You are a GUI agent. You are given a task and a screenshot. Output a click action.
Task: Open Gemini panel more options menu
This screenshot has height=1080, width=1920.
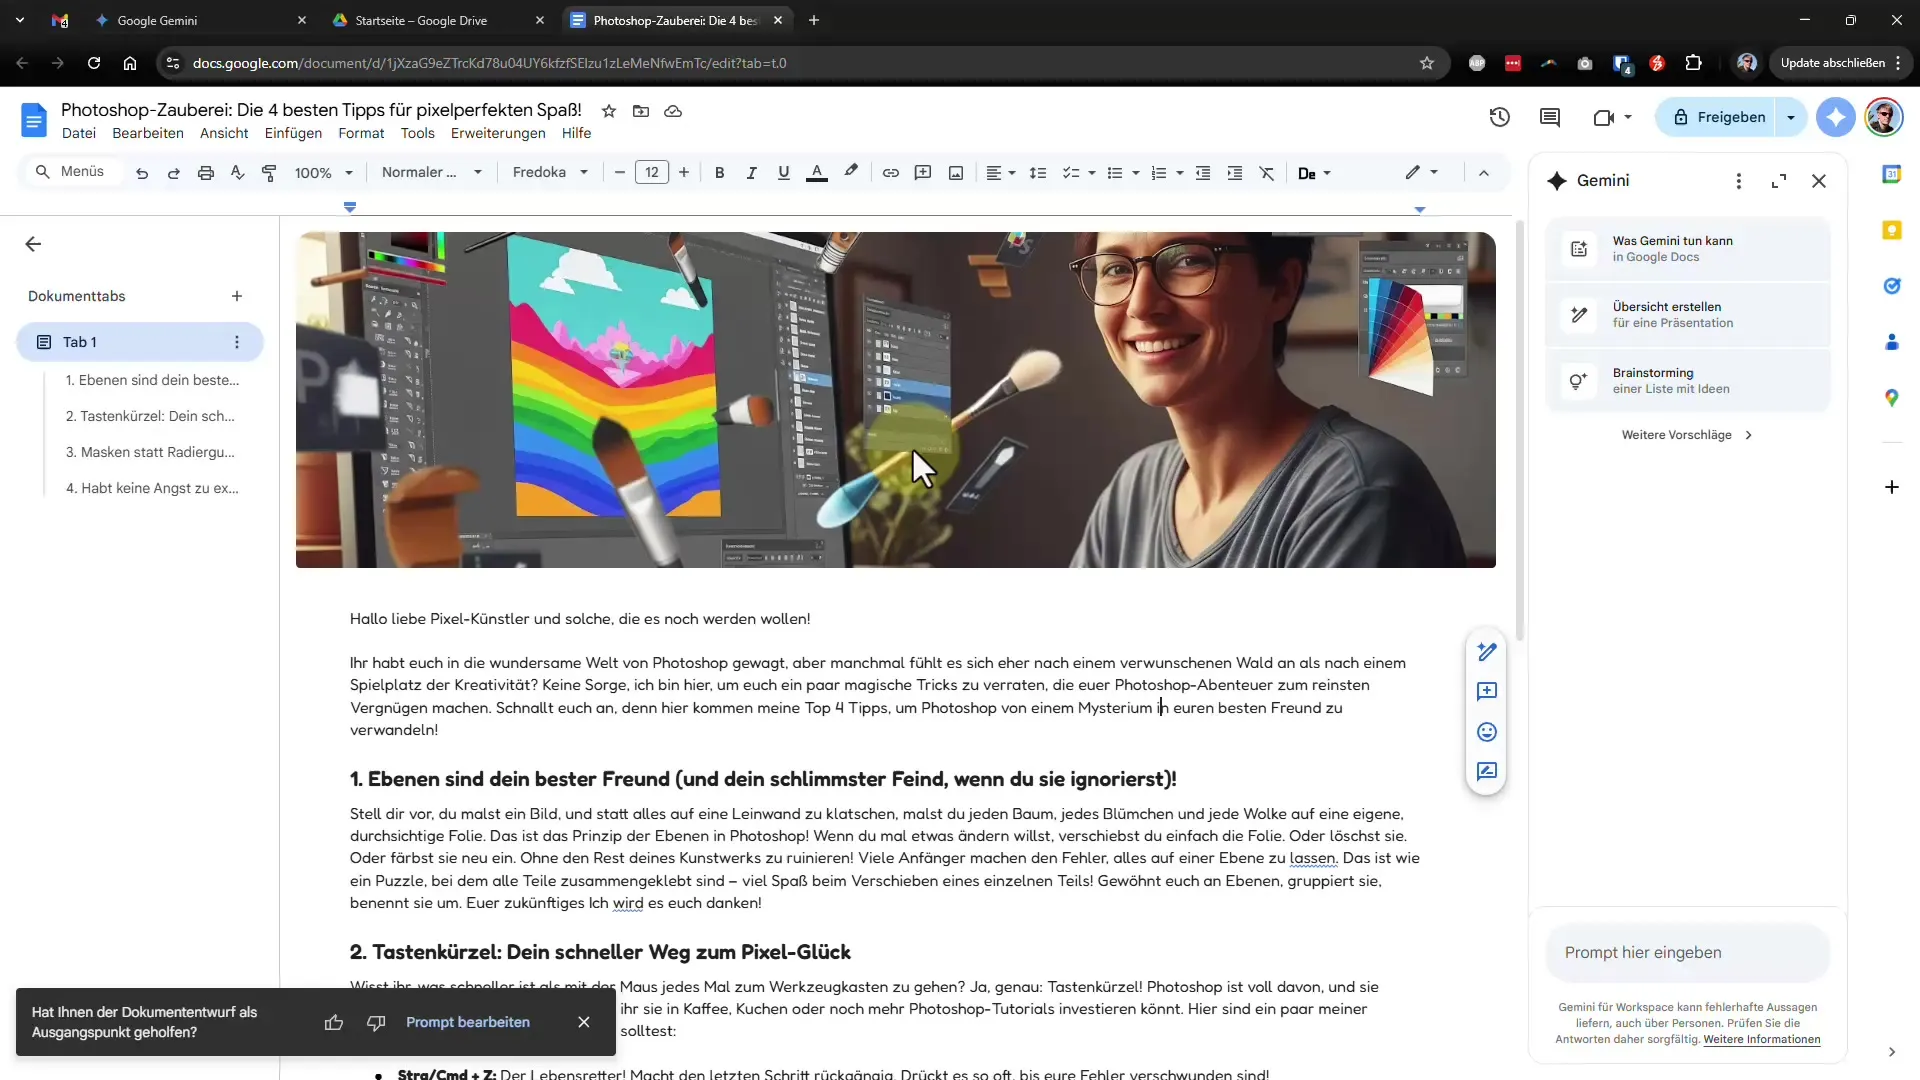(x=1739, y=181)
